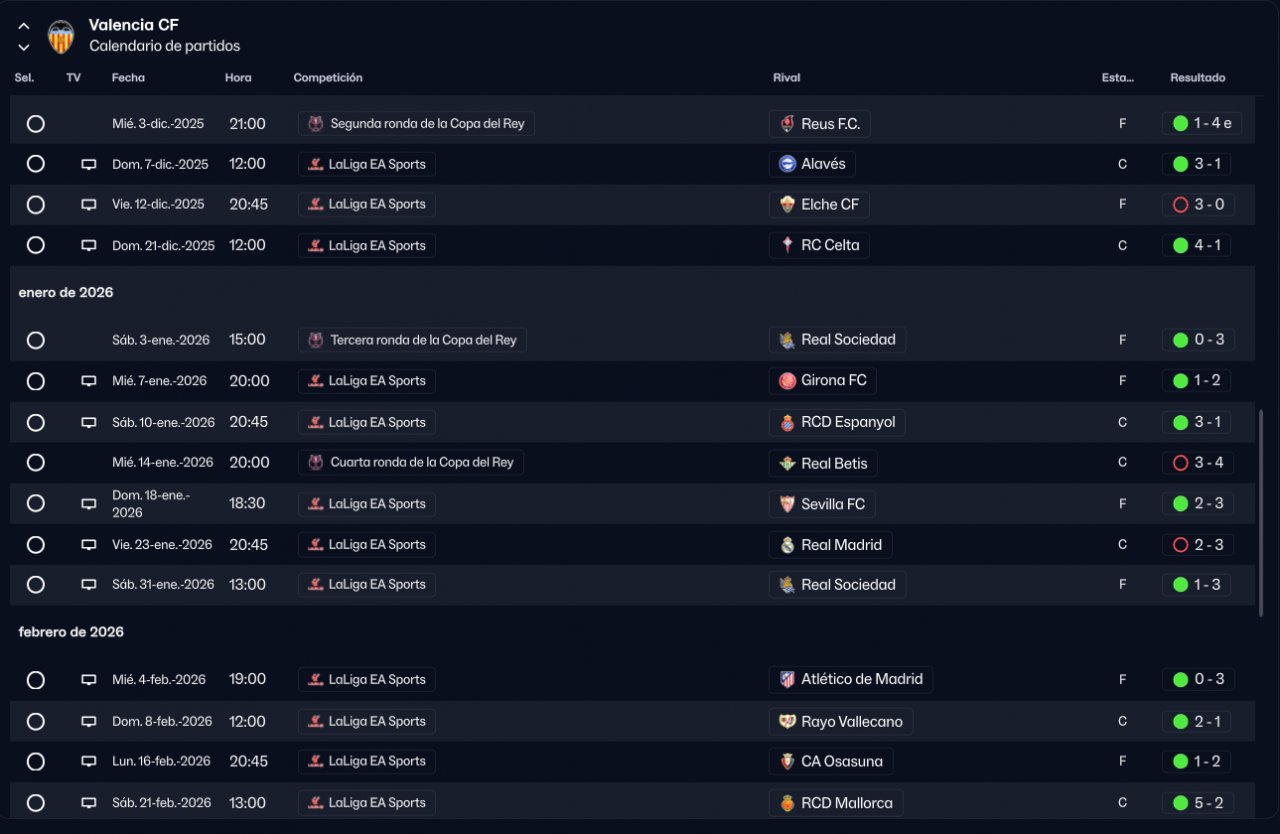The width and height of the screenshot is (1280, 834).
Task: Click the red loss indicator for Elche CF
Action: [x=1180, y=205]
